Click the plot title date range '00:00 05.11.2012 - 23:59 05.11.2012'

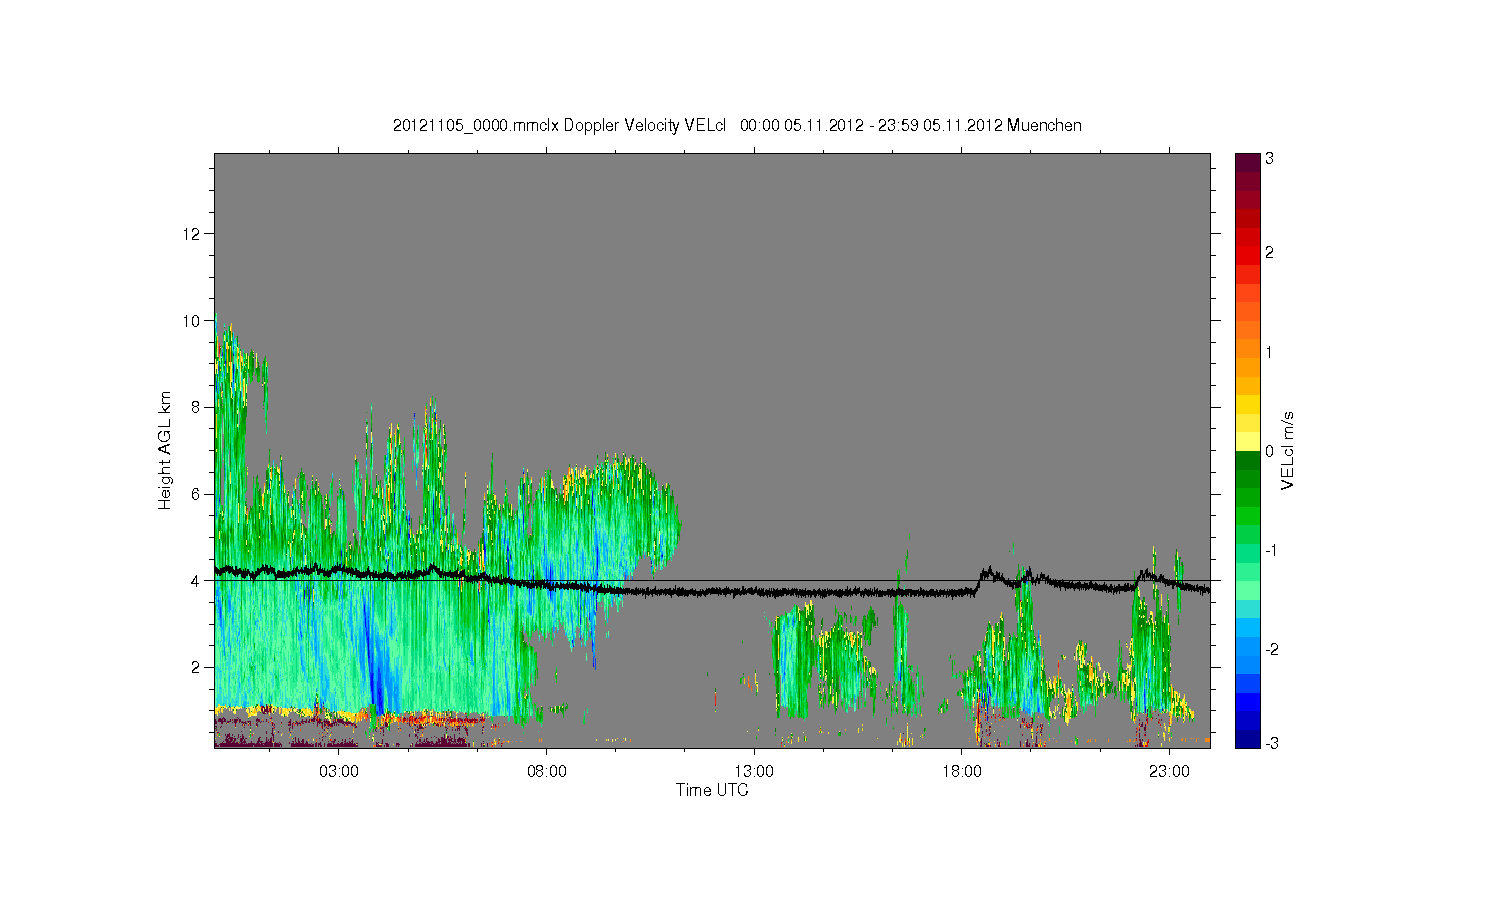pyautogui.click(x=871, y=126)
